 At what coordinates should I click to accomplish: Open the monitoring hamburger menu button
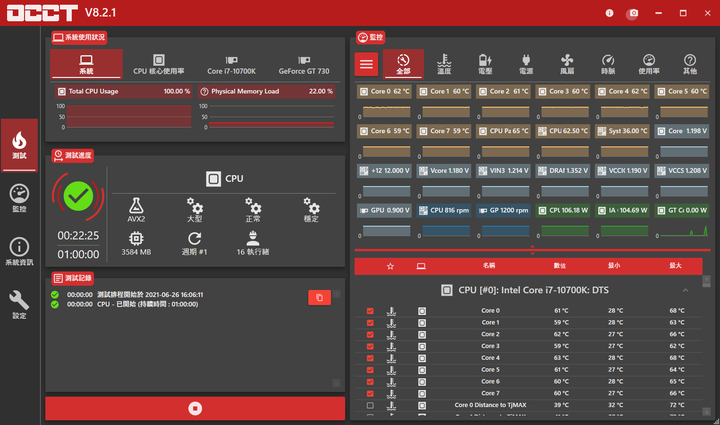point(366,64)
